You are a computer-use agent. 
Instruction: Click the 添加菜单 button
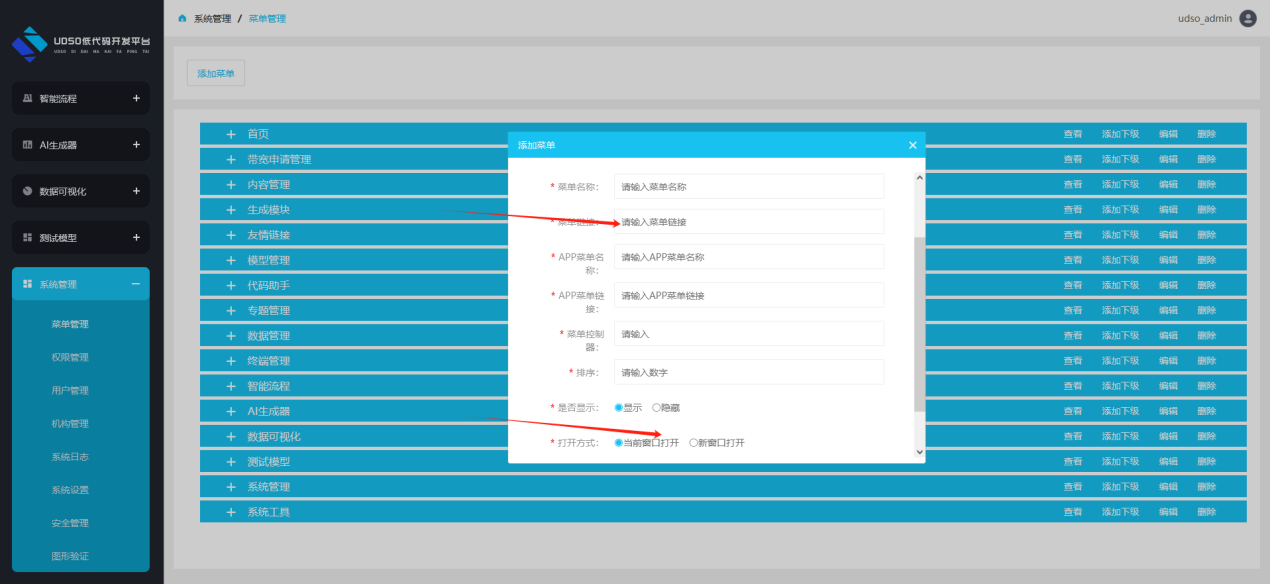click(x=216, y=73)
